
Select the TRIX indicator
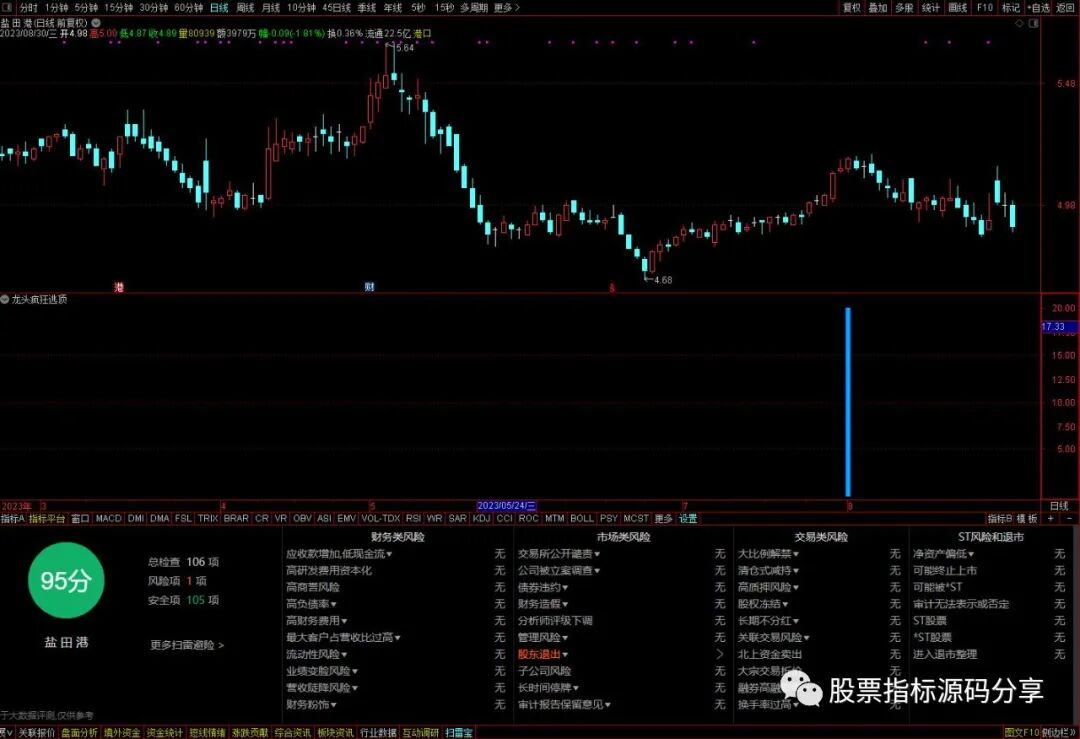click(207, 519)
